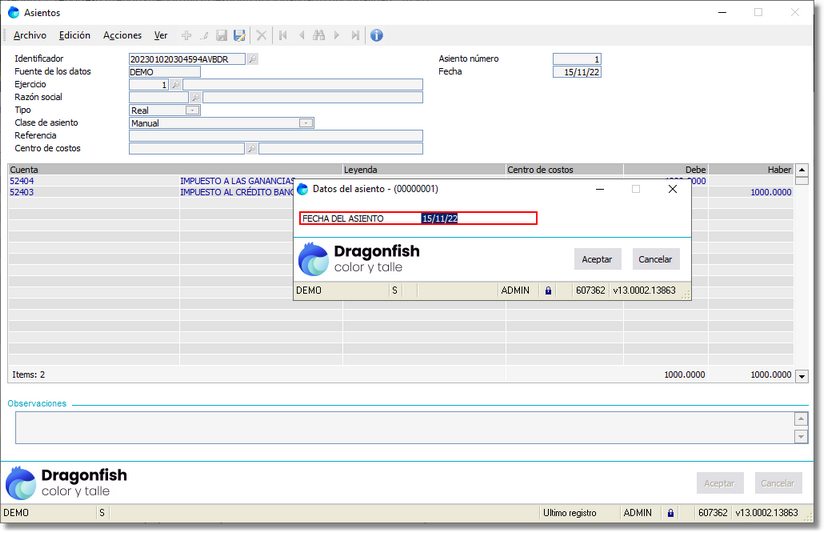Select IMPUESTO AL CRÉDITO BANC row text
Screen dimensions: 824x533
[237, 192]
